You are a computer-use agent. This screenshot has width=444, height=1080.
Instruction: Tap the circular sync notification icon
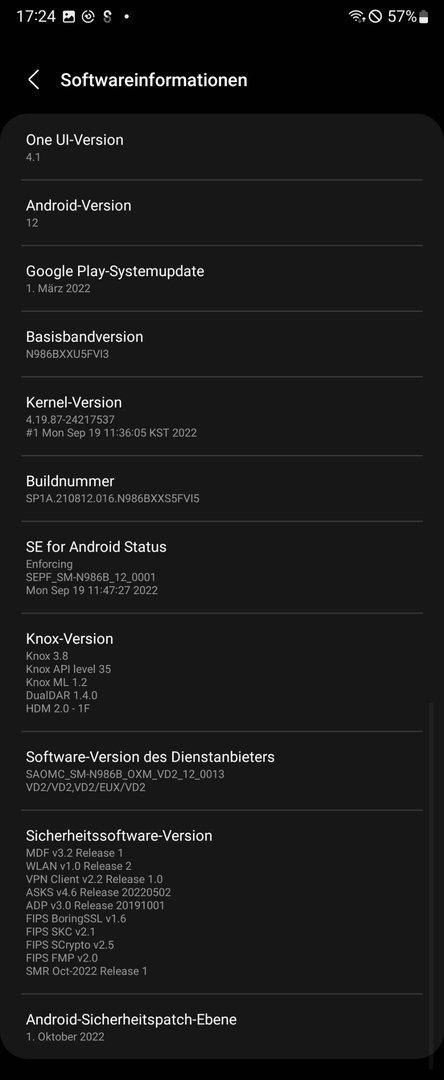(x=88, y=17)
